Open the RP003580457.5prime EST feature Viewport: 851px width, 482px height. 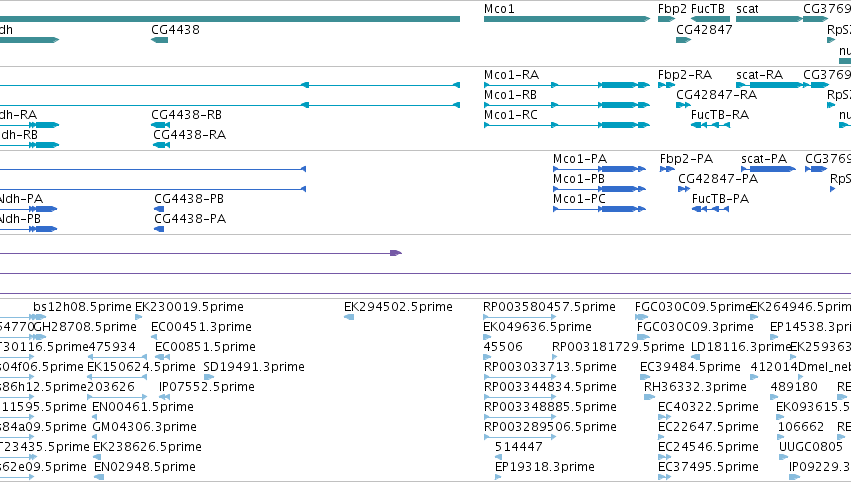pos(519,317)
